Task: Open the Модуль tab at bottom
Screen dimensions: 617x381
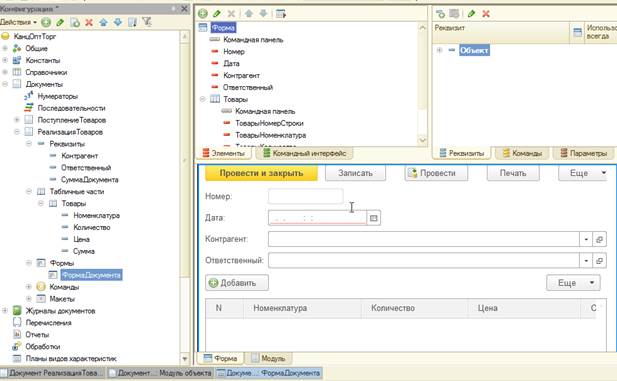Action: [268, 359]
